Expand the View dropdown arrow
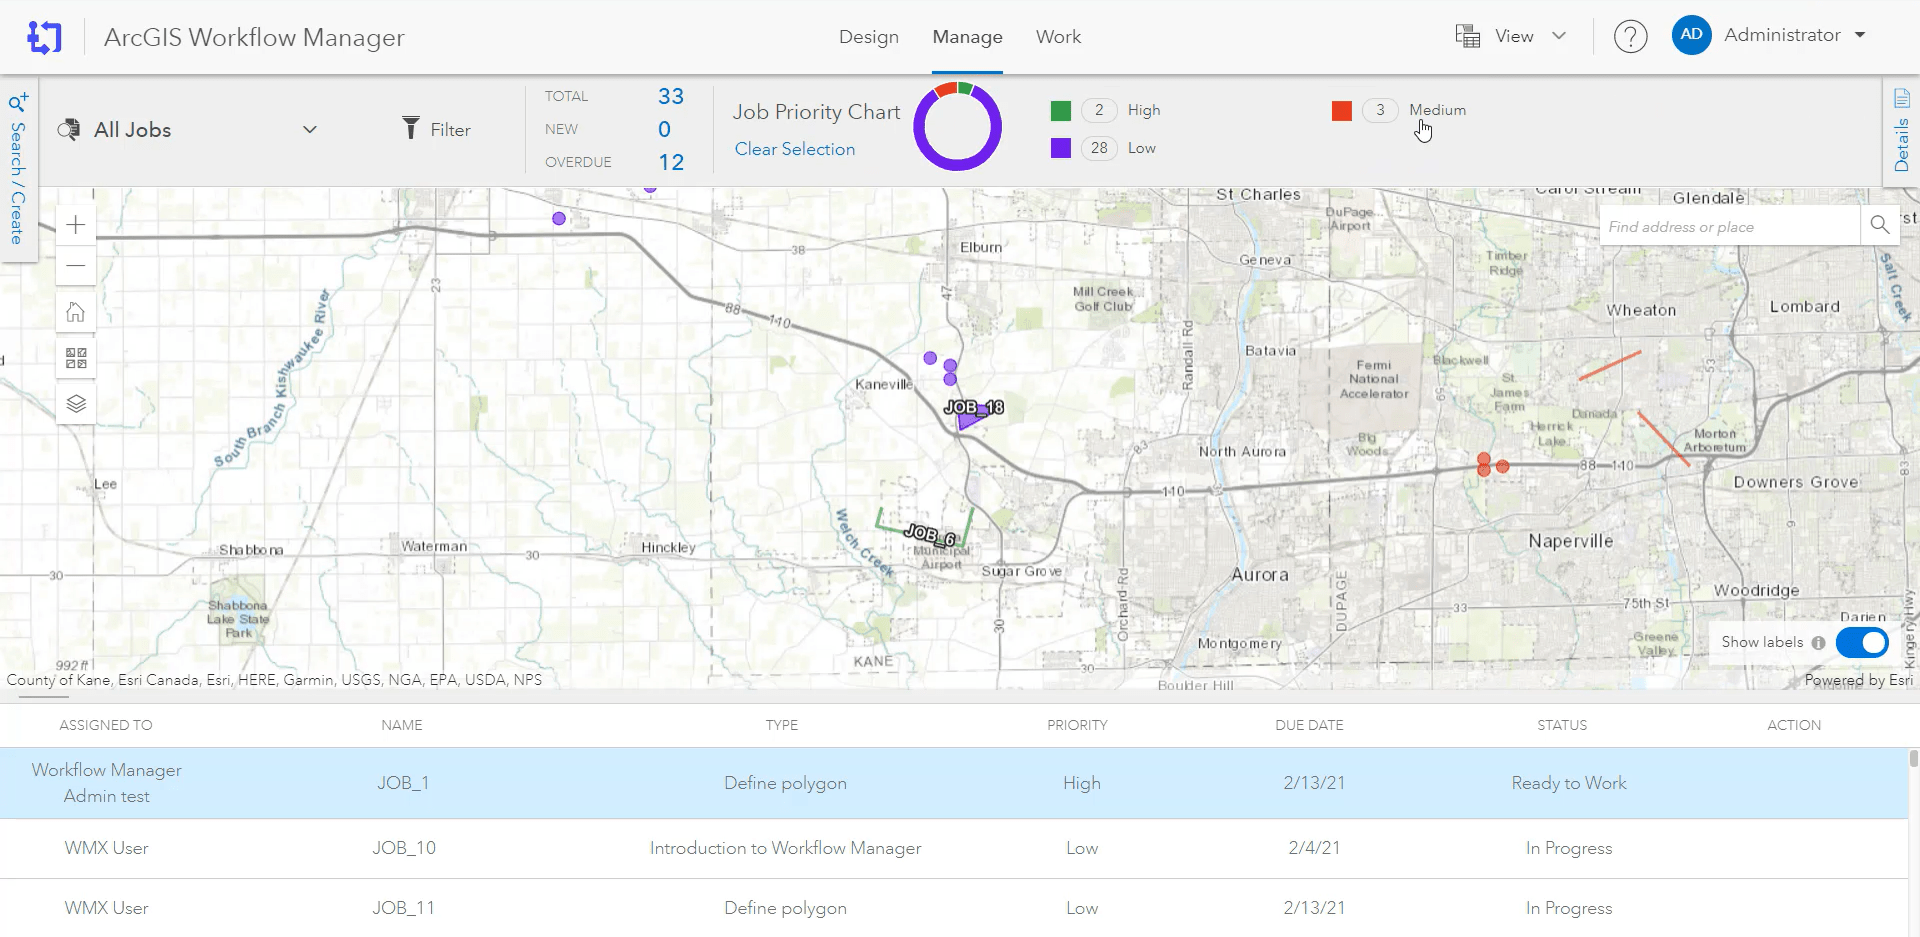The height and width of the screenshot is (937, 1920). tap(1558, 36)
